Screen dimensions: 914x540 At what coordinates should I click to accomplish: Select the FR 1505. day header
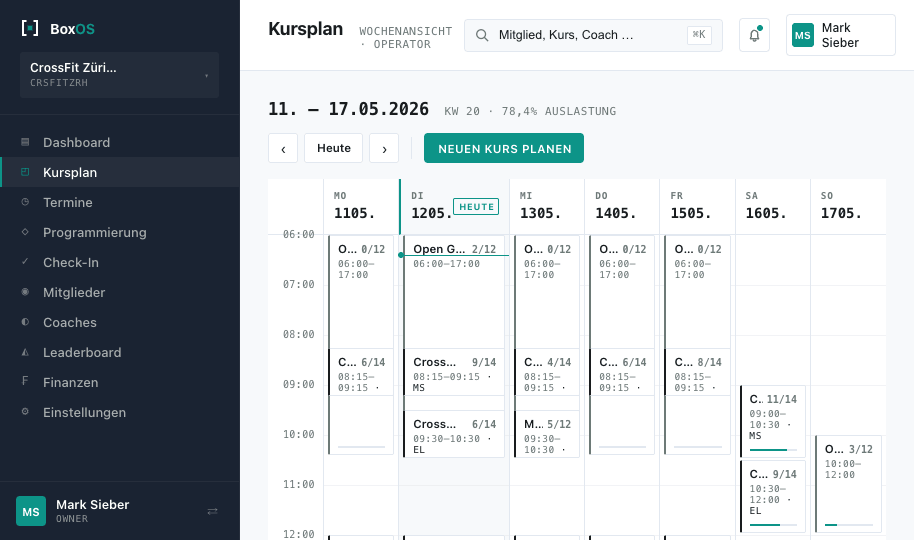pos(698,206)
